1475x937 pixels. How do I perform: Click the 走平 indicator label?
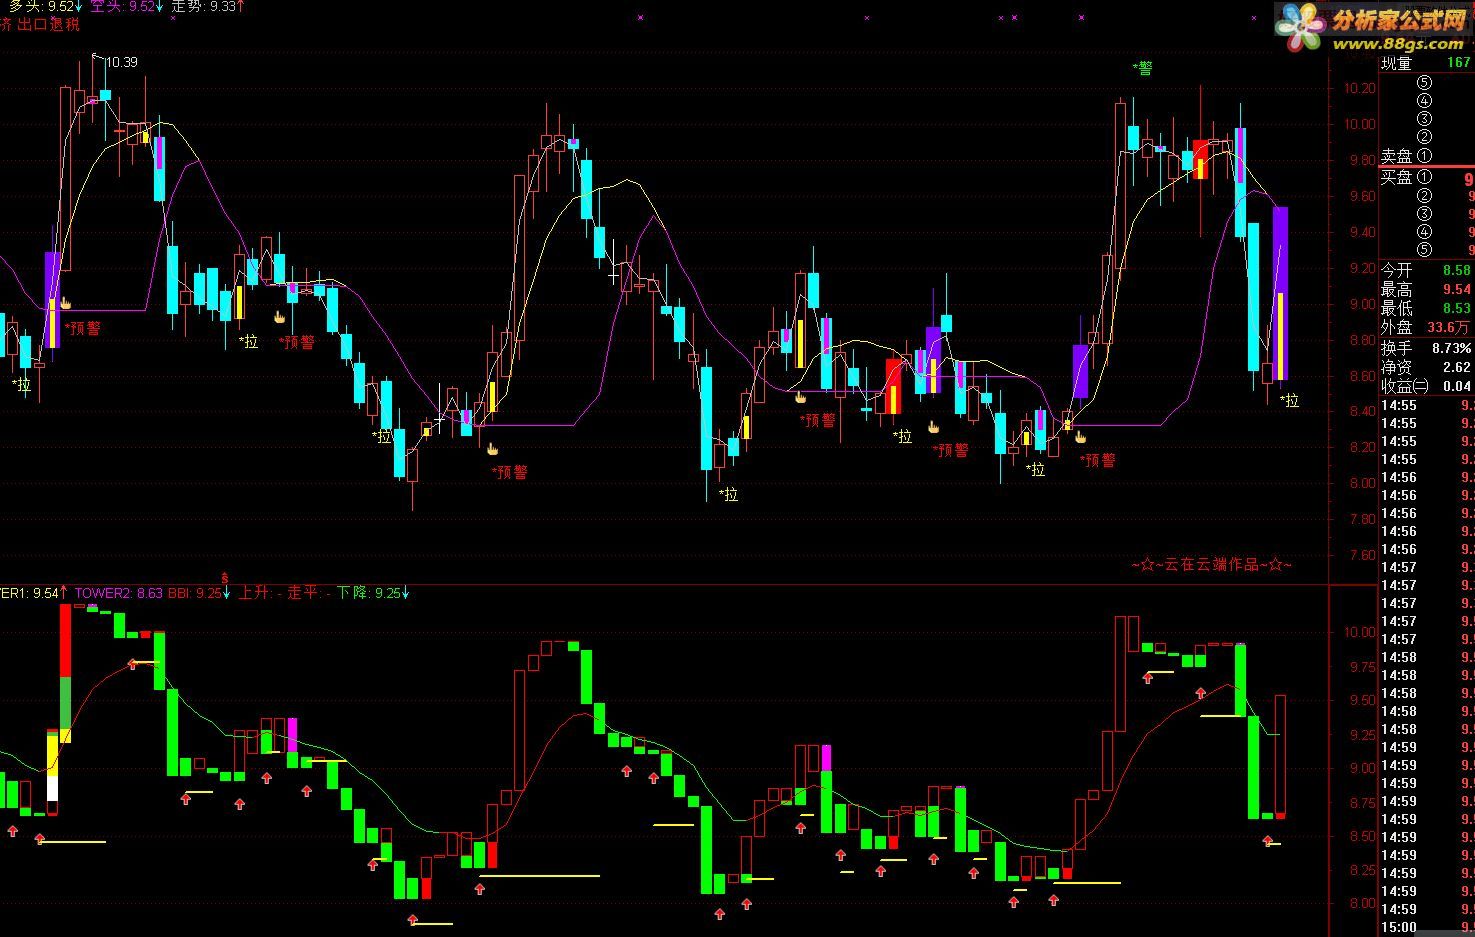310,593
